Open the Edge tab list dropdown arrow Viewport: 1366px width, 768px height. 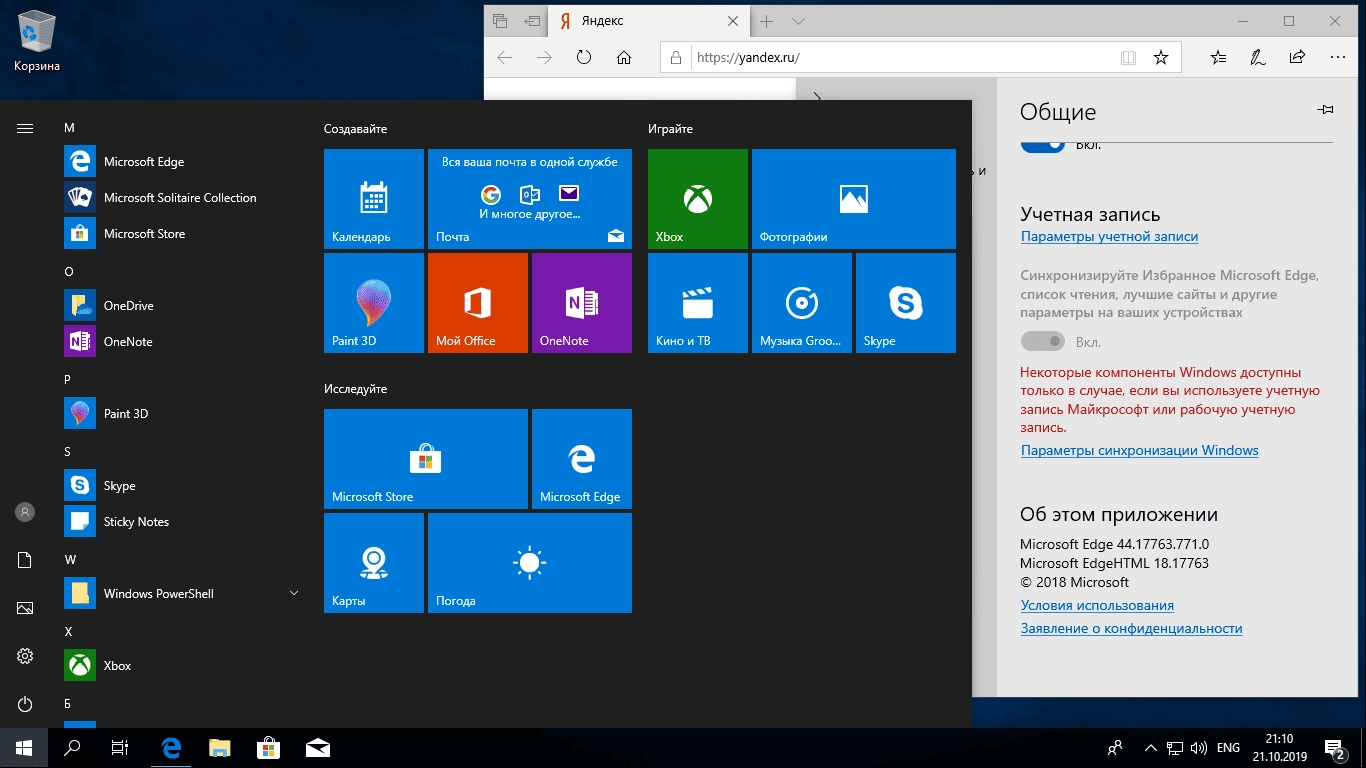coord(798,21)
